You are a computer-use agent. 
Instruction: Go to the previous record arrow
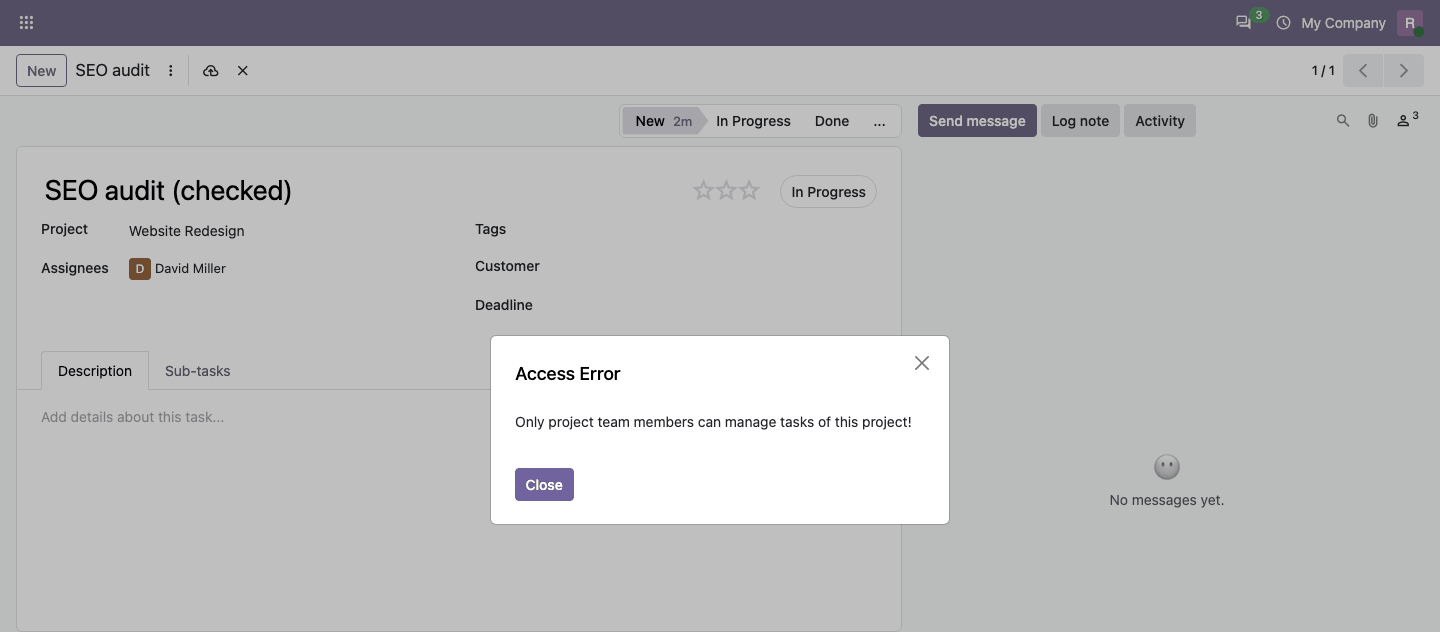[1363, 71]
